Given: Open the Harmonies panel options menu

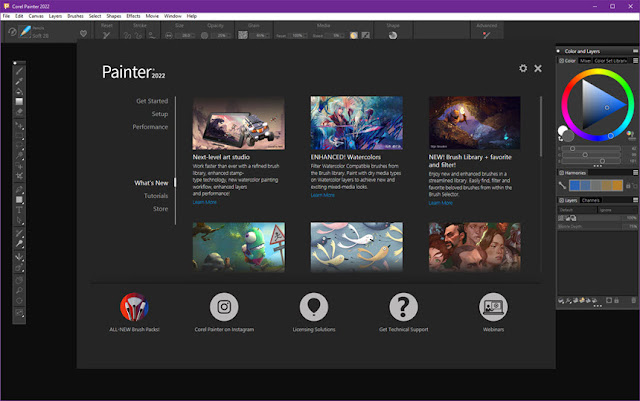Looking at the screenshot, I should pyautogui.click(x=635, y=173).
